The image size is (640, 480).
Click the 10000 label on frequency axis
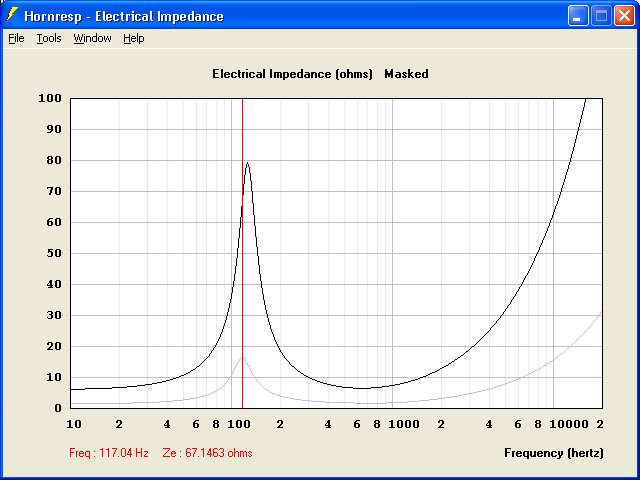pos(569,424)
